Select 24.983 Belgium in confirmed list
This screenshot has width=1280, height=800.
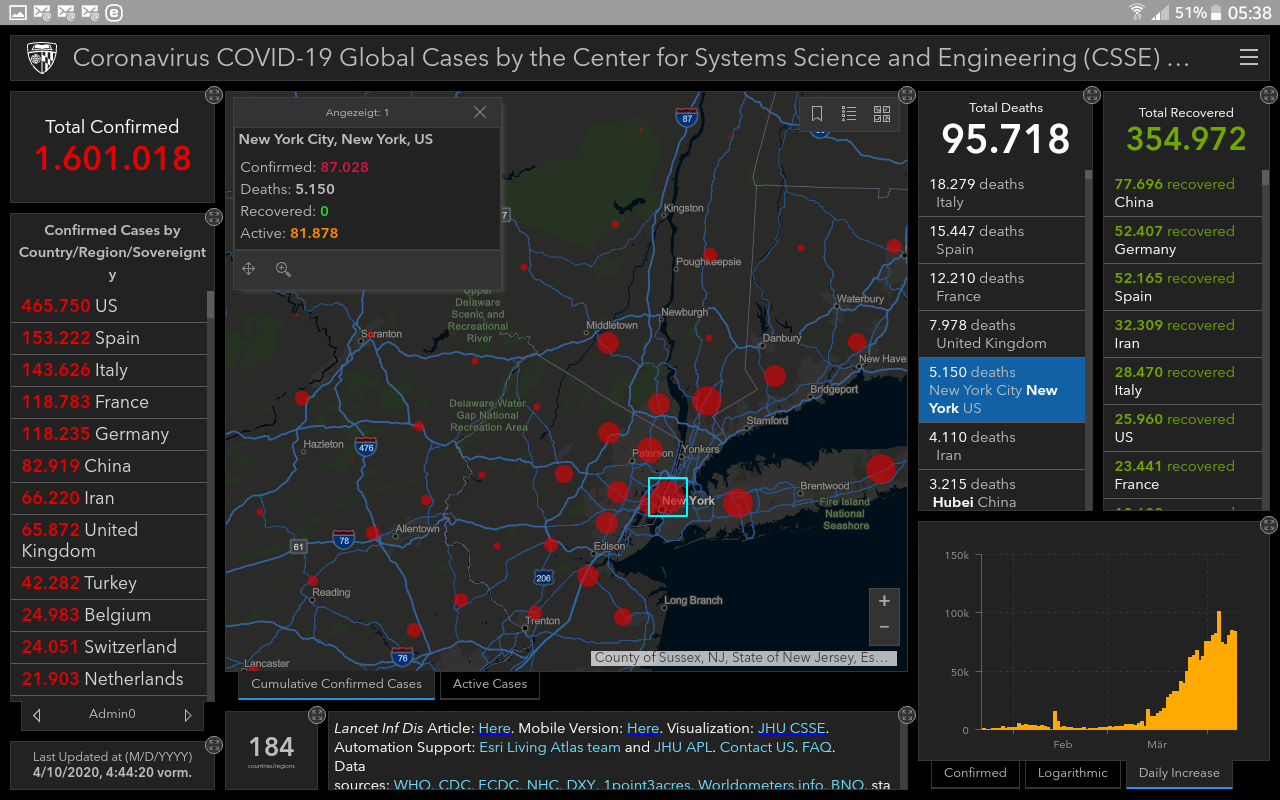coord(109,615)
